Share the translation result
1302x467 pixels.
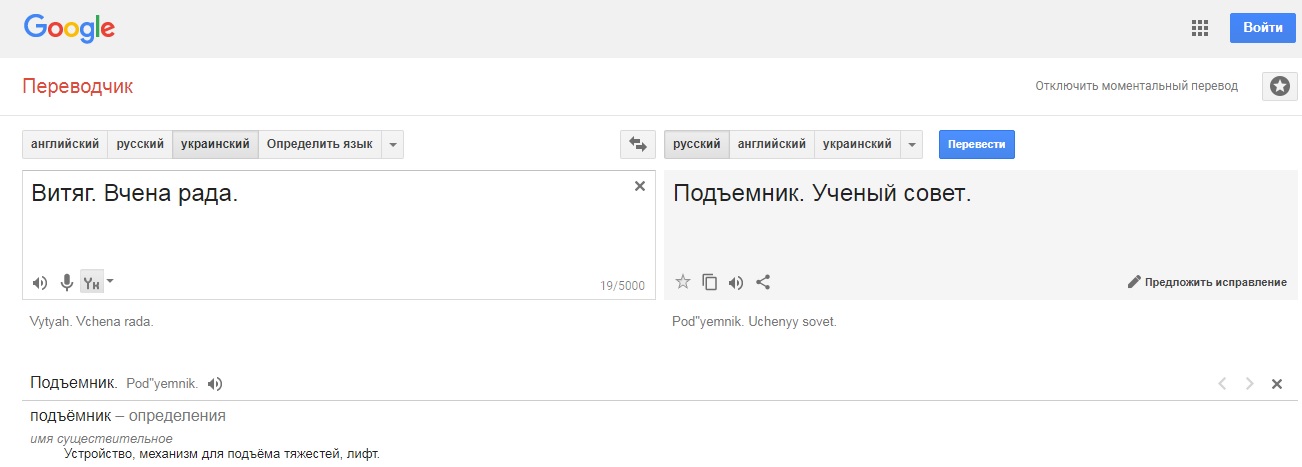coord(763,282)
